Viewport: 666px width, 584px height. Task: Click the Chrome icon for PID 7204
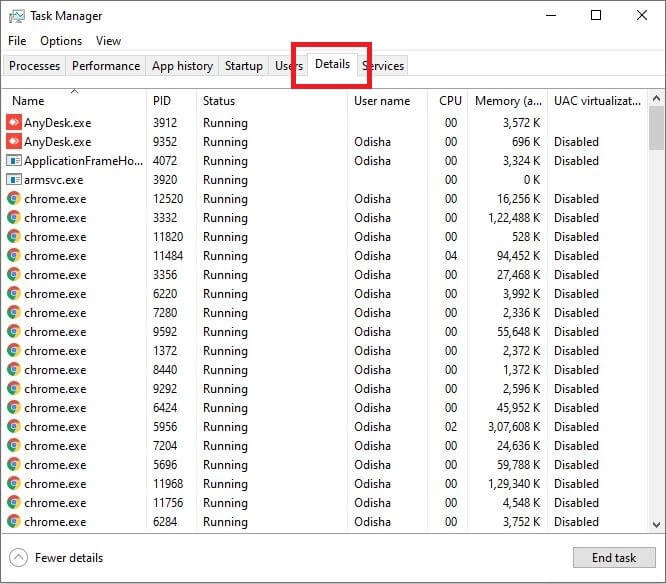[x=14, y=446]
